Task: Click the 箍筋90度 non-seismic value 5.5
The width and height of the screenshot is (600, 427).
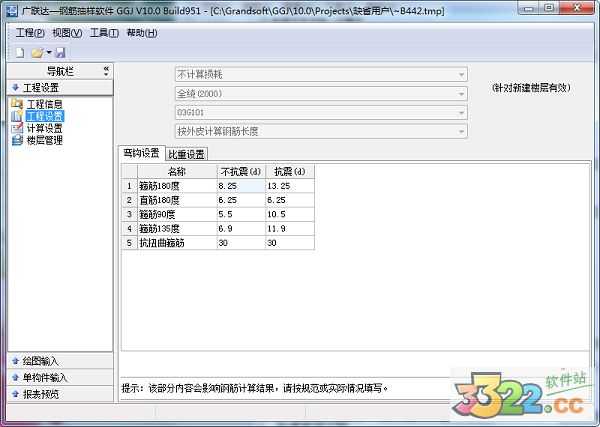Action: [x=241, y=214]
